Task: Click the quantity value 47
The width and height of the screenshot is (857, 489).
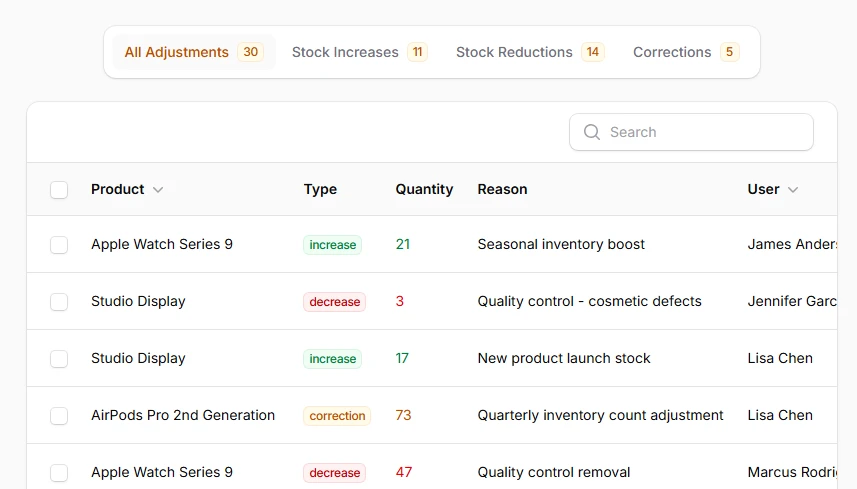Action: [404, 472]
